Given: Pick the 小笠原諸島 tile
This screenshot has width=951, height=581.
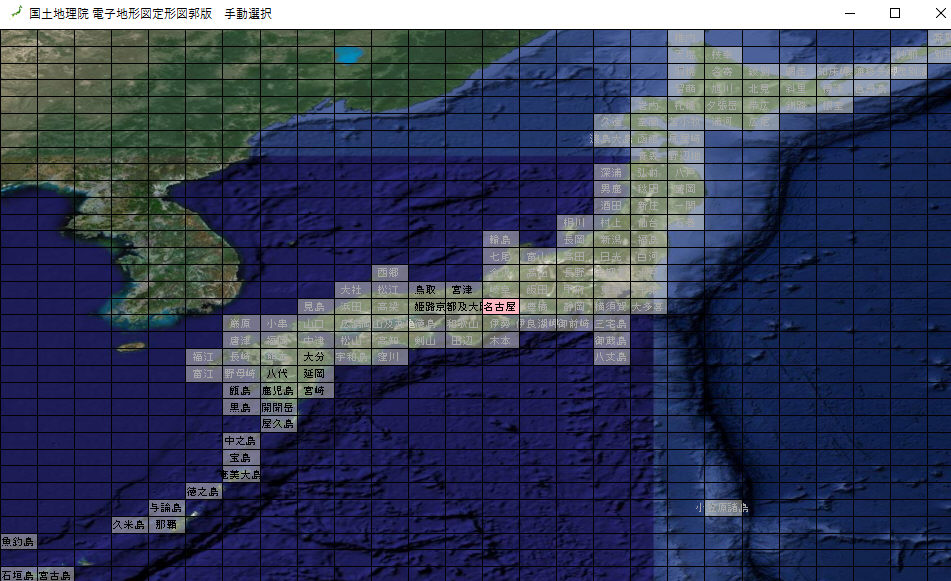Looking at the screenshot, I should pyautogui.click(x=722, y=508).
